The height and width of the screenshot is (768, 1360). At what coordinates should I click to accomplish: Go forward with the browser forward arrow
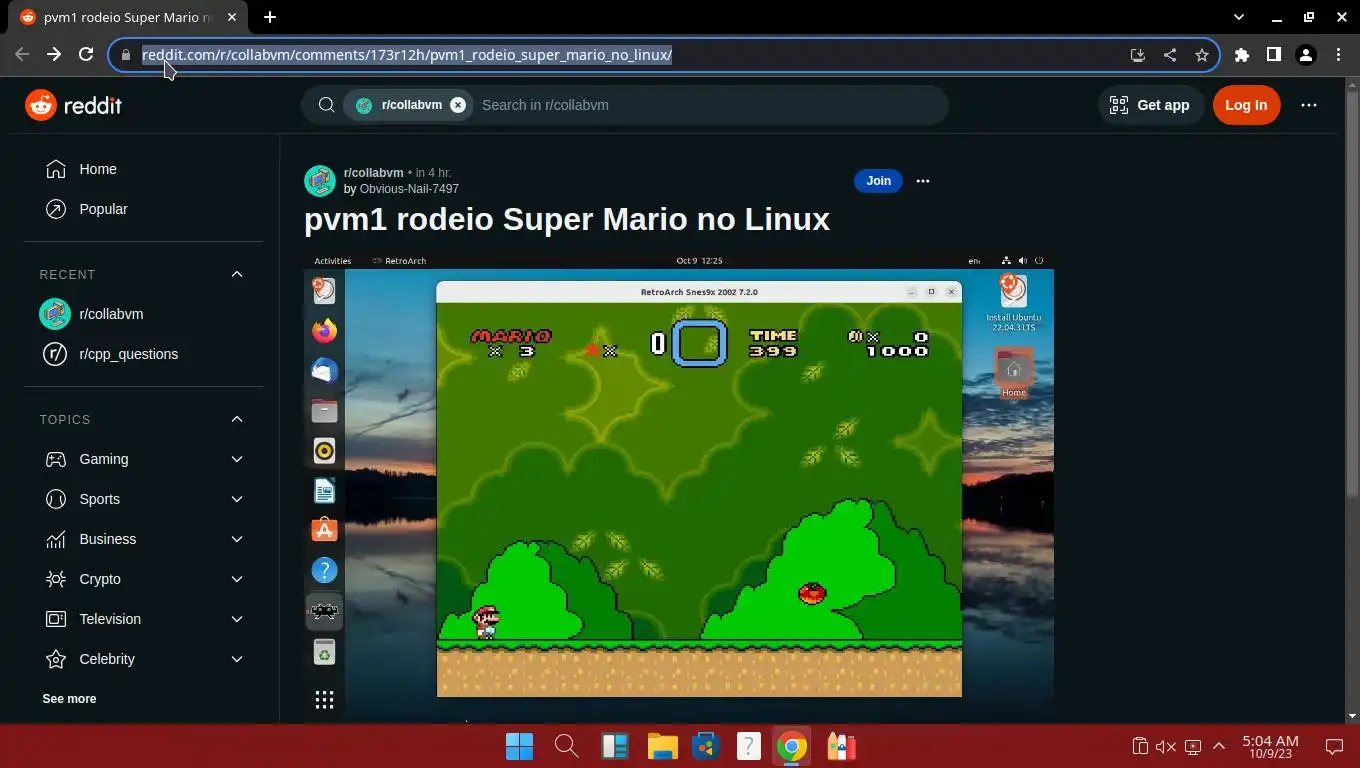coord(54,55)
